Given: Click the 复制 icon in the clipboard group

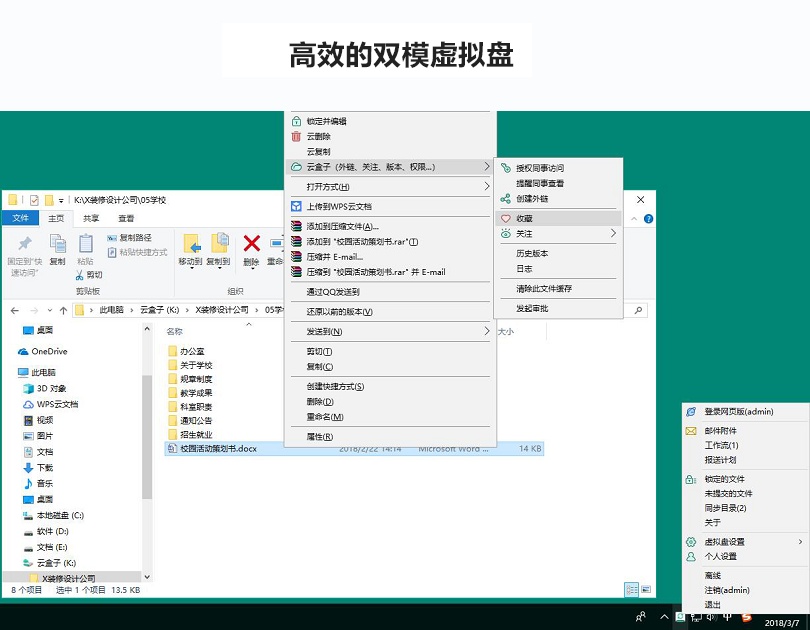Looking at the screenshot, I should coord(57,243).
